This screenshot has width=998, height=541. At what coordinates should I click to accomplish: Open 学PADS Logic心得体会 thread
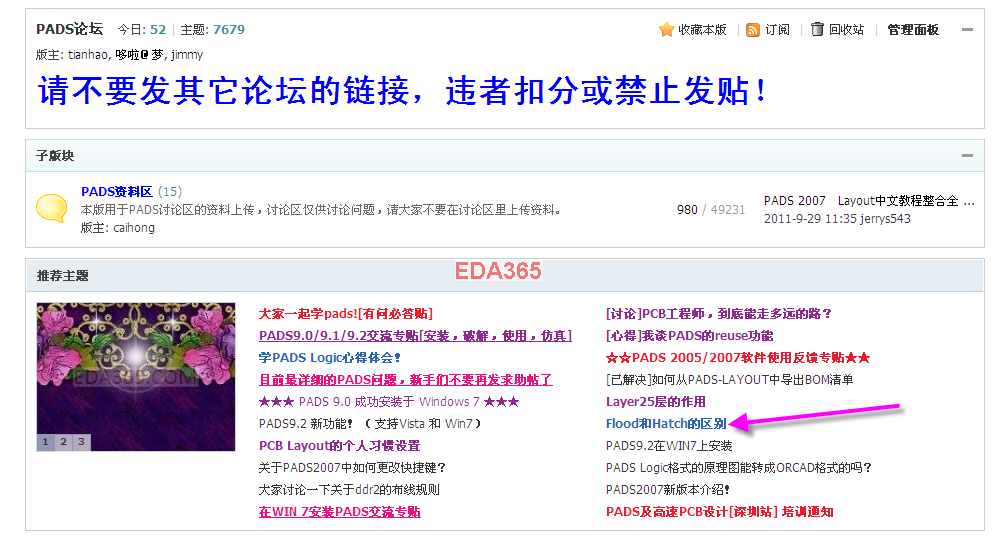pyautogui.click(x=330, y=358)
